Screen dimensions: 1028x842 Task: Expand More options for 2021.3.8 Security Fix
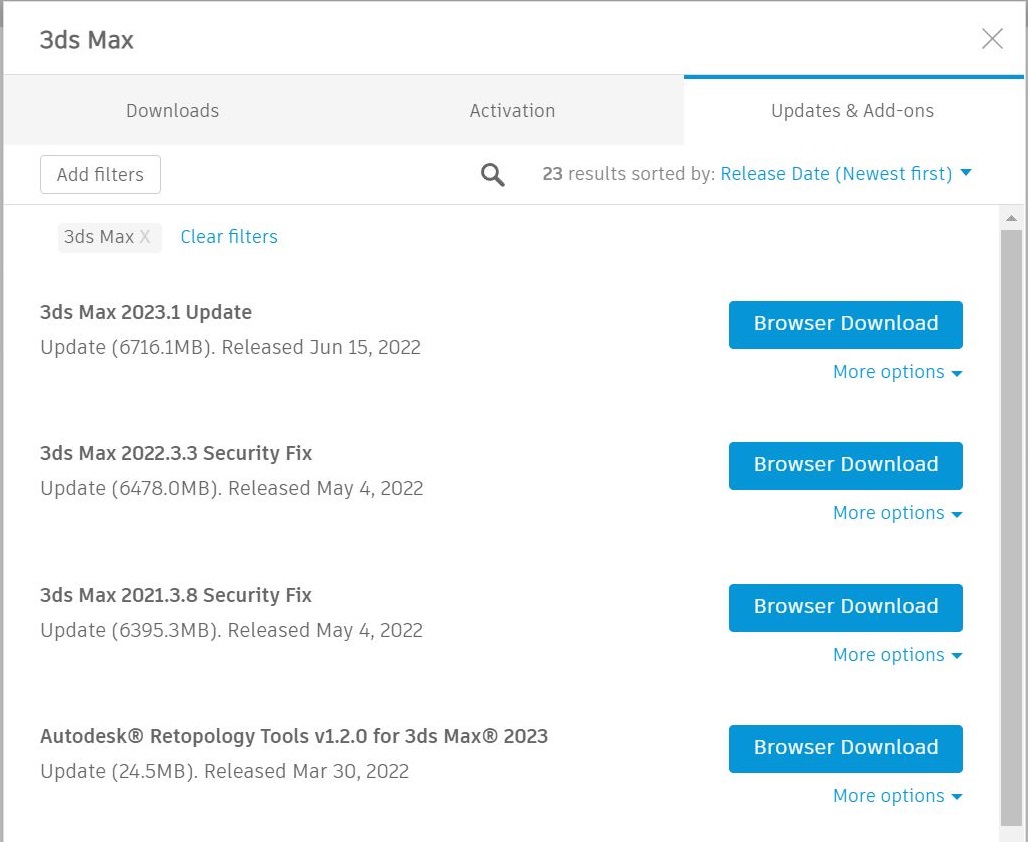897,655
